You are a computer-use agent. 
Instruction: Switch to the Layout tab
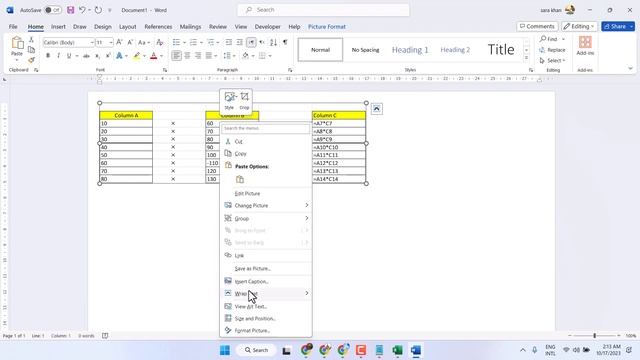[127, 27]
